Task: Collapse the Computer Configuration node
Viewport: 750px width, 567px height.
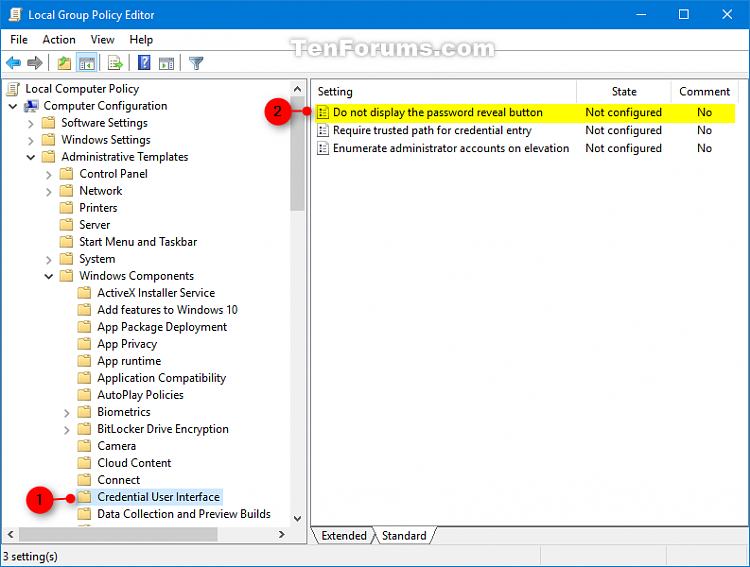Action: [x=13, y=106]
